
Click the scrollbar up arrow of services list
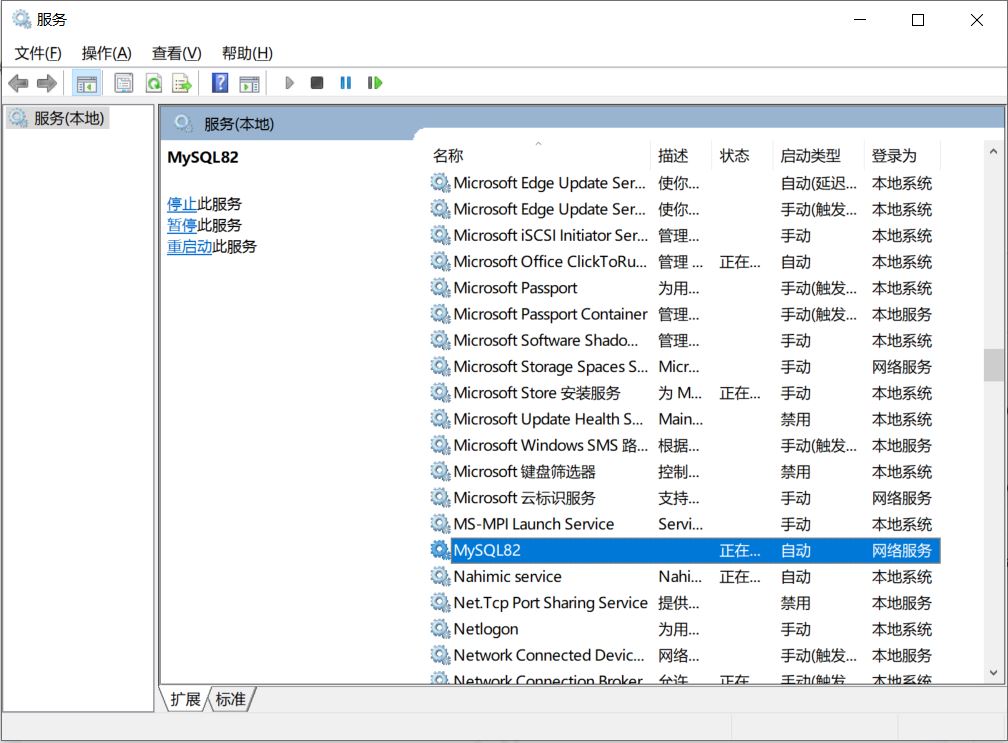point(993,152)
